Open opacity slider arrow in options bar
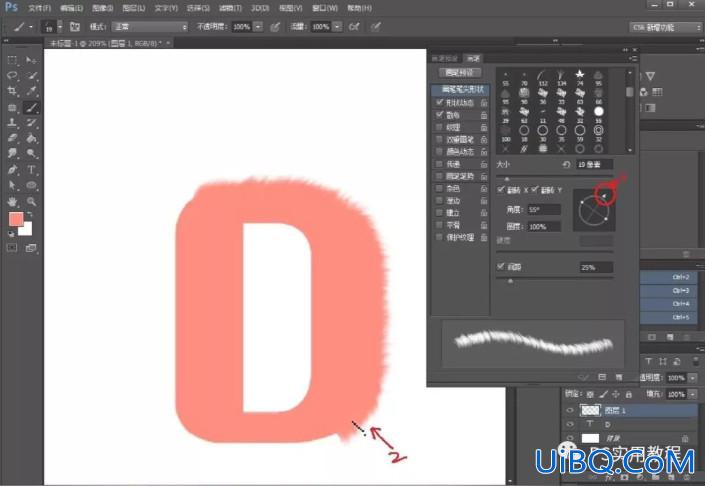Screen dimensions: 705x486 click(258, 27)
